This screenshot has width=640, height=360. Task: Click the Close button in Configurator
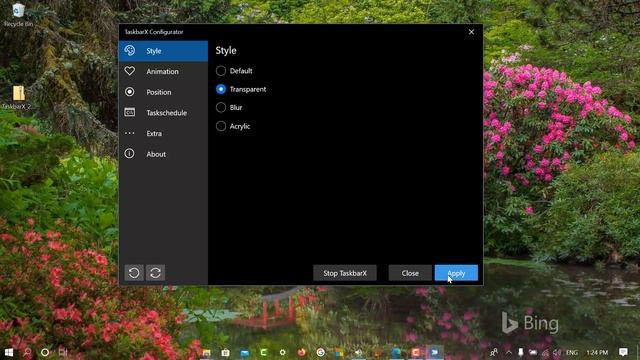coord(410,273)
